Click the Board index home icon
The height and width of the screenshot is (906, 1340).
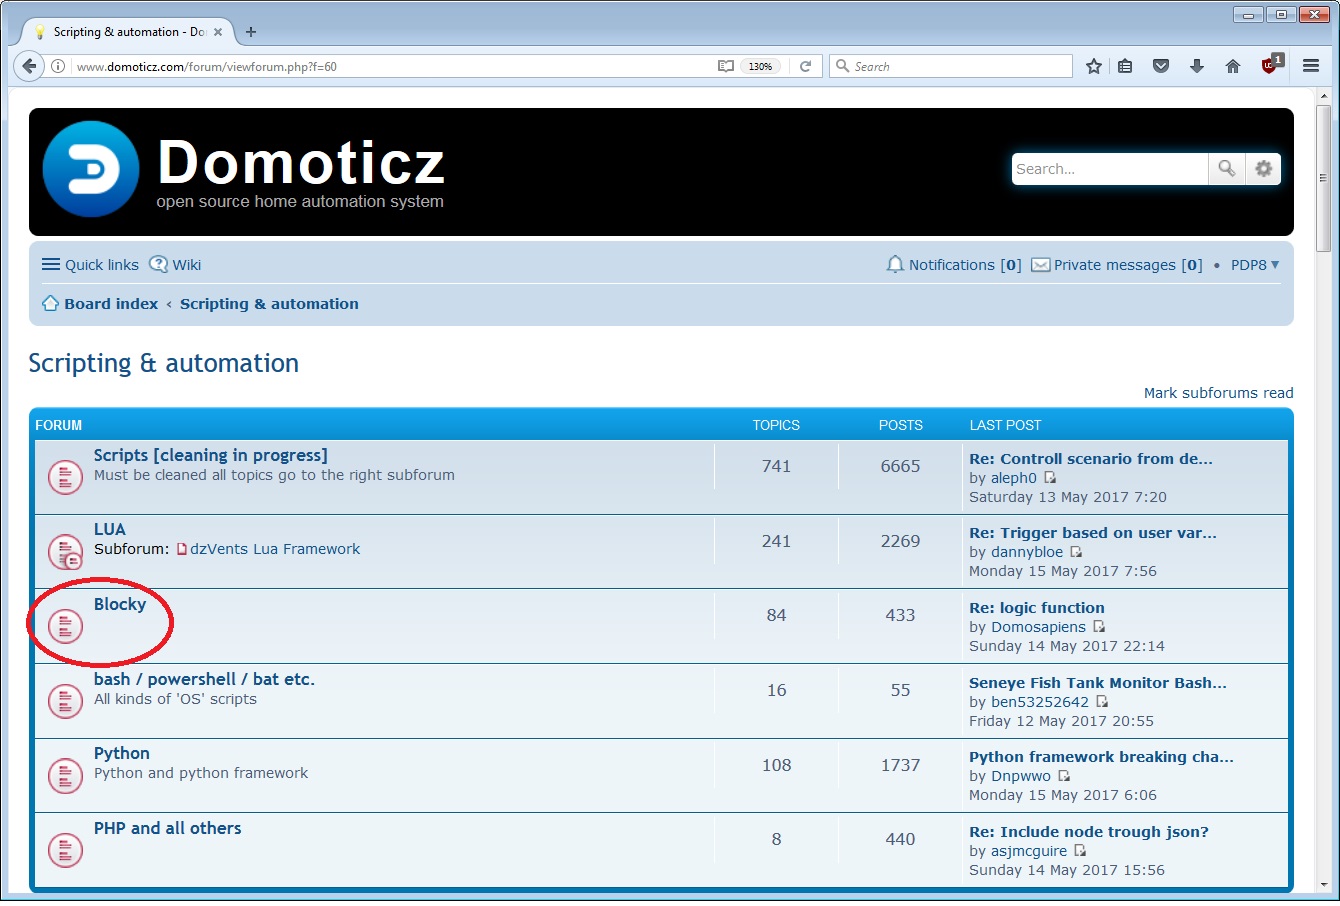coord(50,303)
